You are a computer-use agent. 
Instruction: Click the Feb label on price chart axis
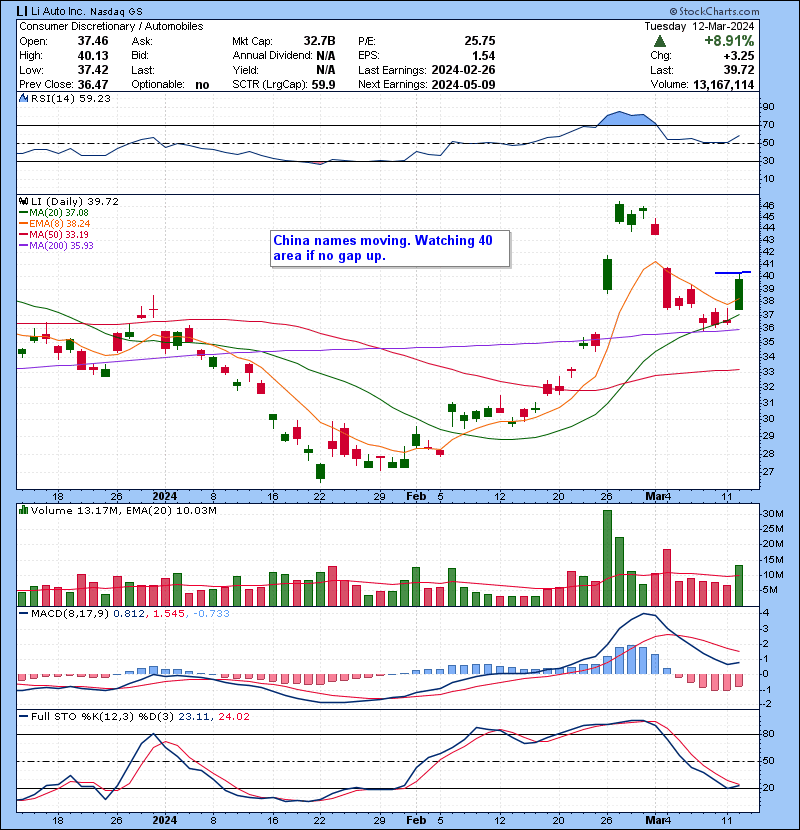pos(416,497)
